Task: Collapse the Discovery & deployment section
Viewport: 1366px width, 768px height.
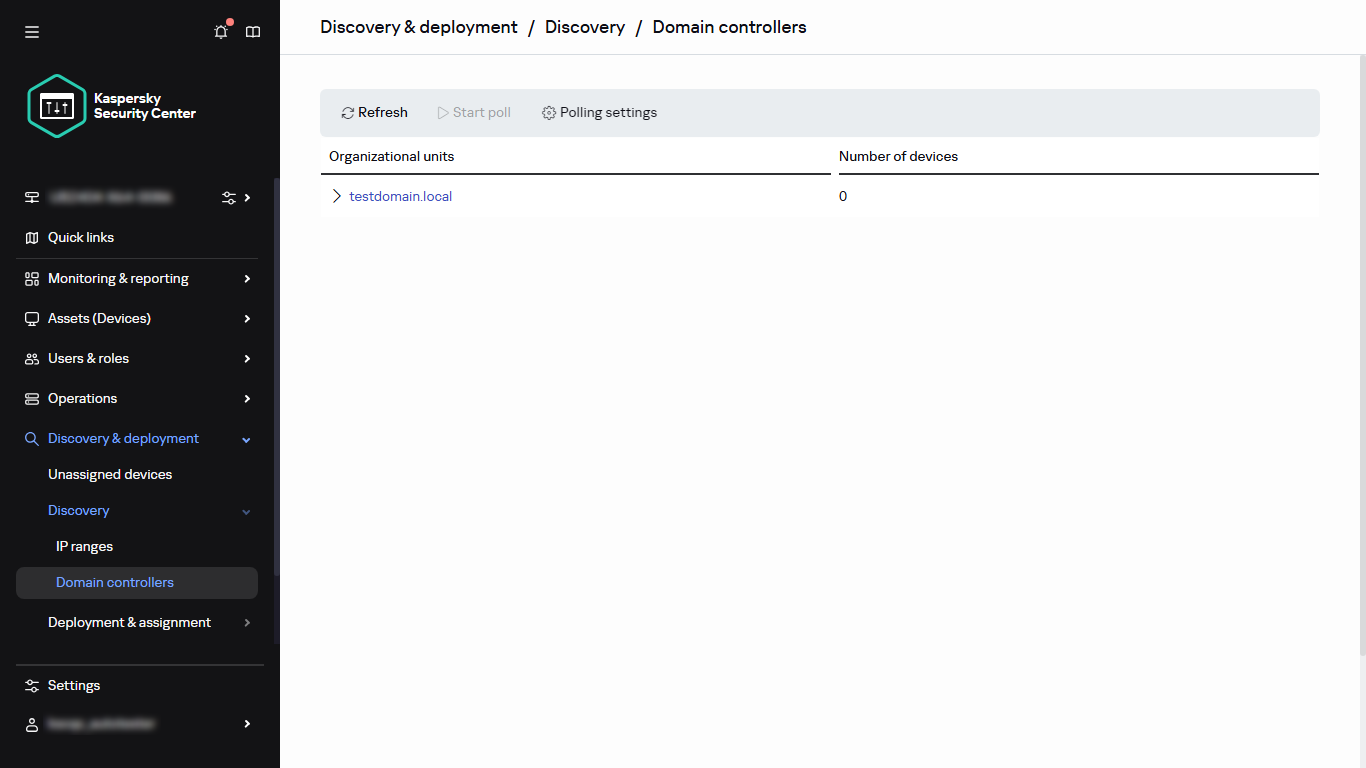Action: pos(246,438)
